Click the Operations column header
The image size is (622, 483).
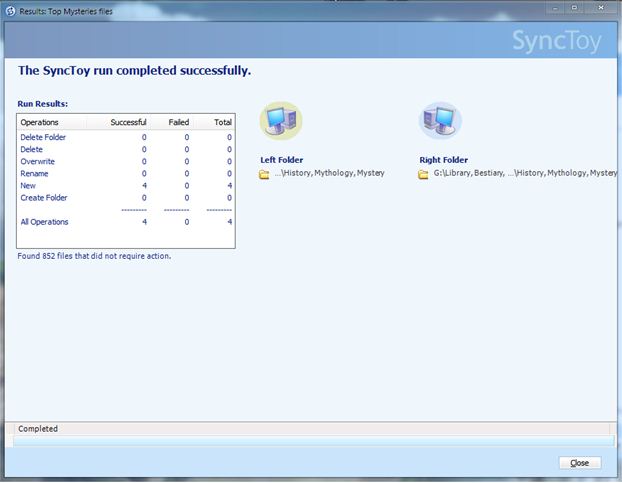coord(52,122)
